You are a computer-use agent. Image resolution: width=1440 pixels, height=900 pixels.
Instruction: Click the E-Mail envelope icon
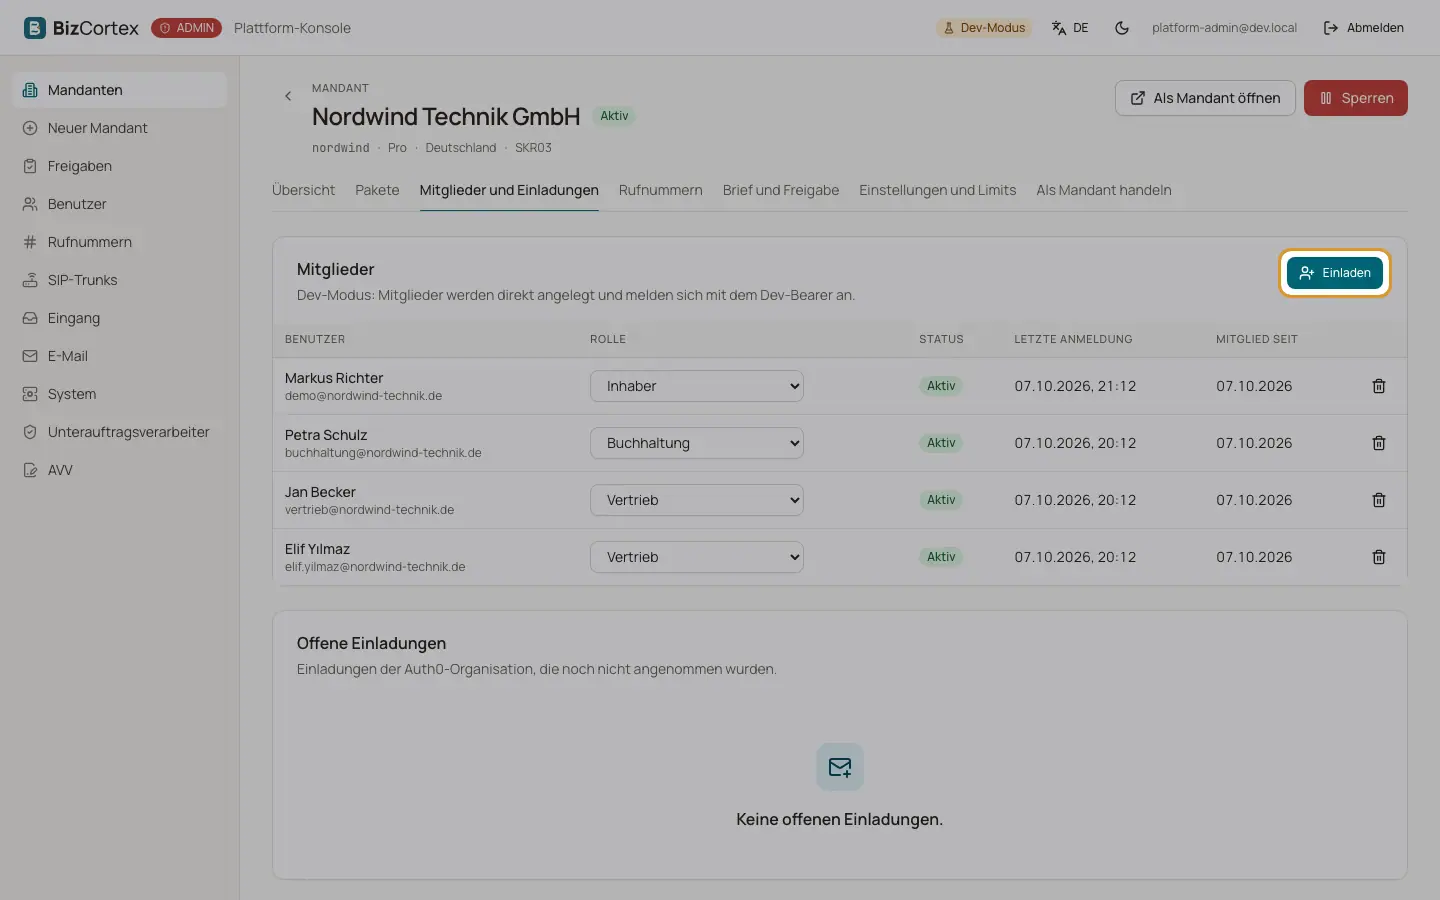click(30, 356)
